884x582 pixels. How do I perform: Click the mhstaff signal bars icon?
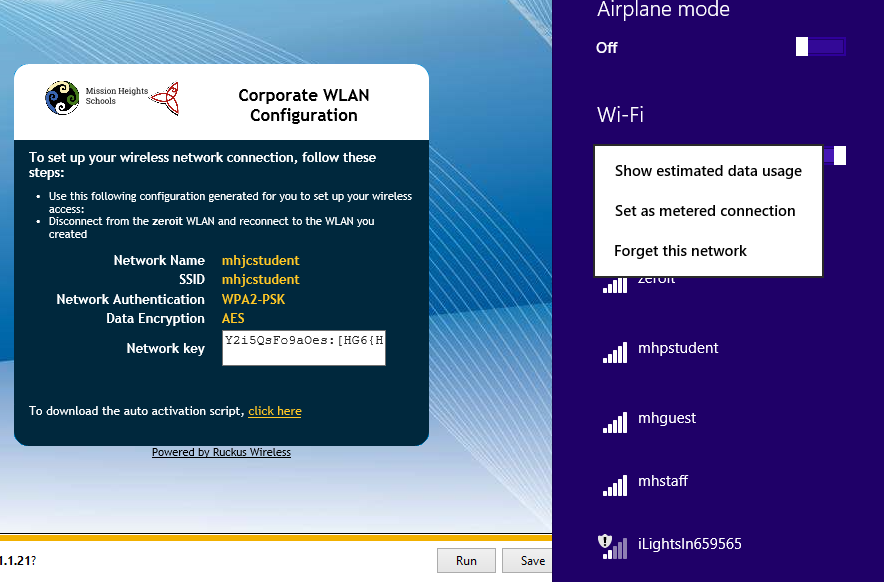point(614,484)
